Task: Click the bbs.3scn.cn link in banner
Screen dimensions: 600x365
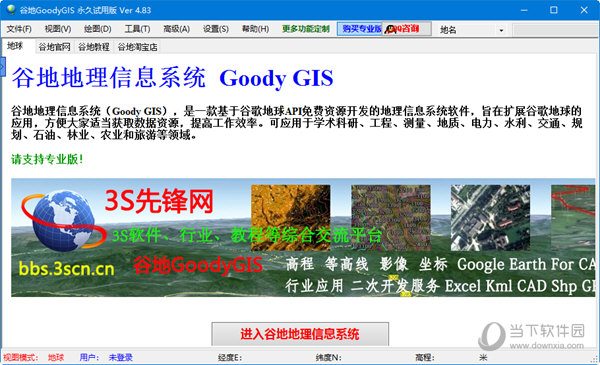Action: [67, 269]
